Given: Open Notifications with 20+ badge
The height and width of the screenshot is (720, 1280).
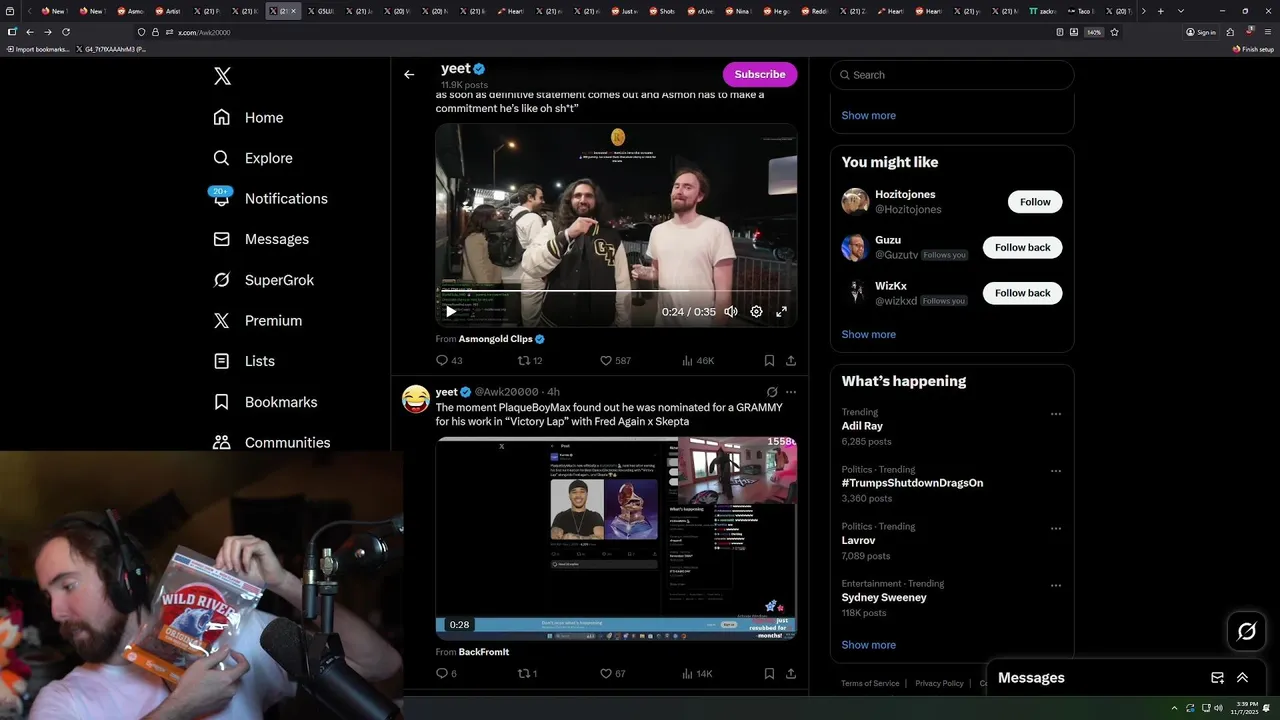Looking at the screenshot, I should coord(270,198).
